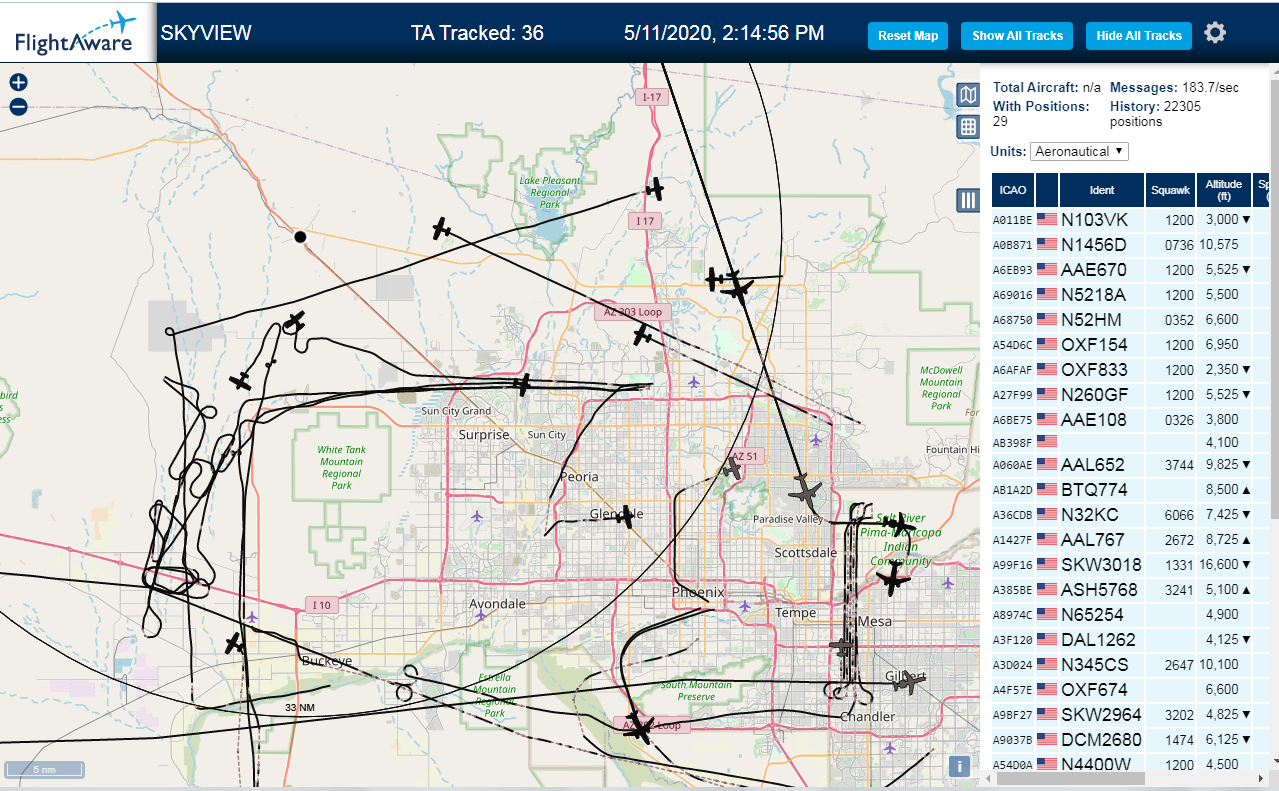Screen dimensions: 1279x791
Task: Click altitude value 16,600
Action: [1218, 566]
